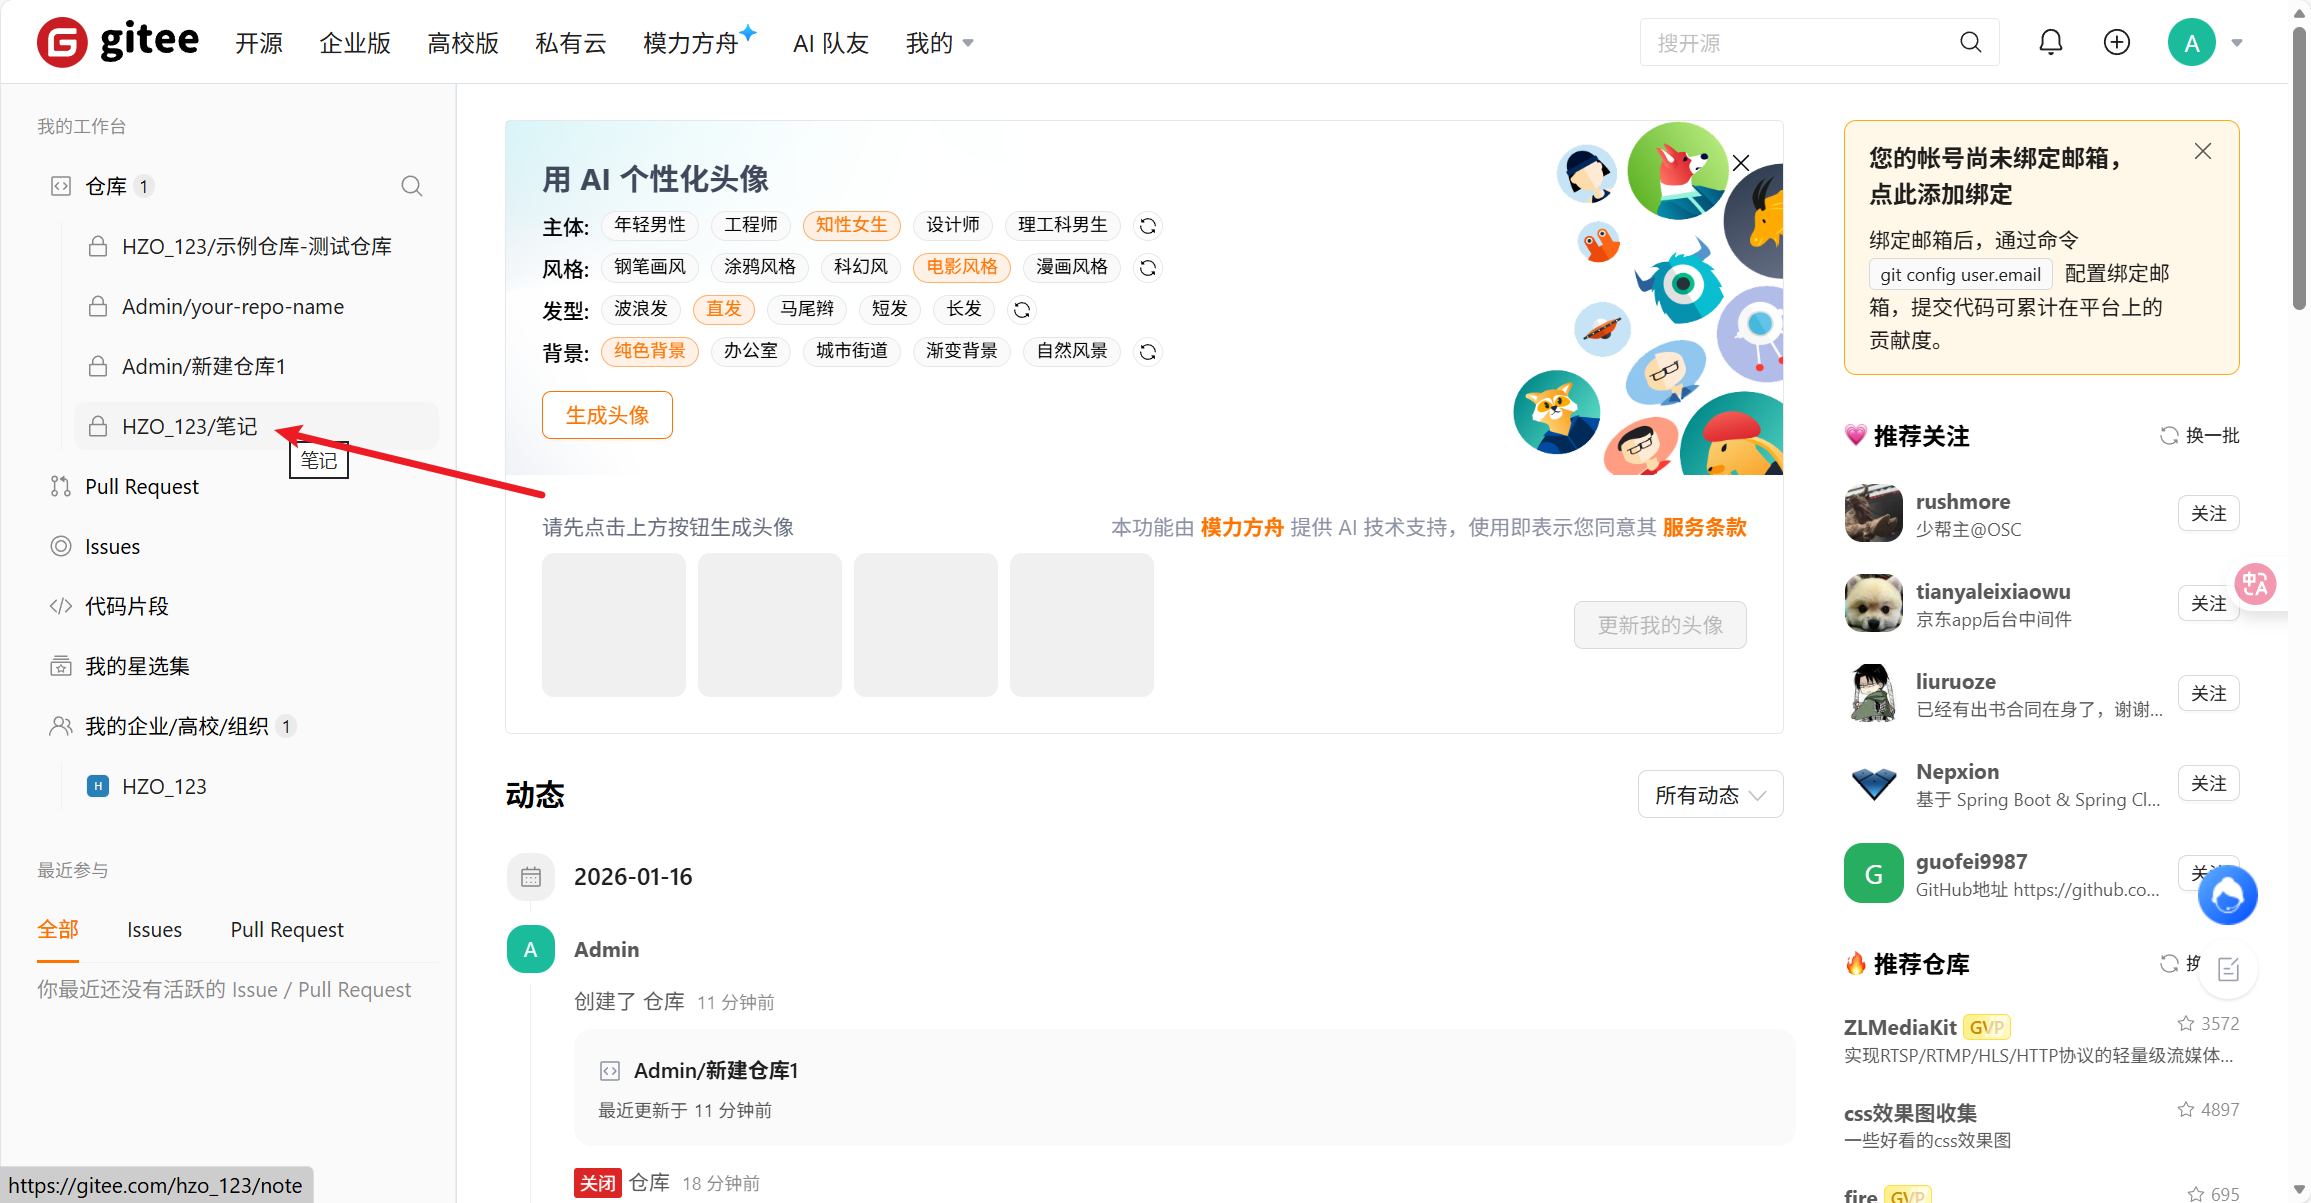Click the 搜开源 search input field
This screenshot has width=2311, height=1203.
pos(1800,41)
